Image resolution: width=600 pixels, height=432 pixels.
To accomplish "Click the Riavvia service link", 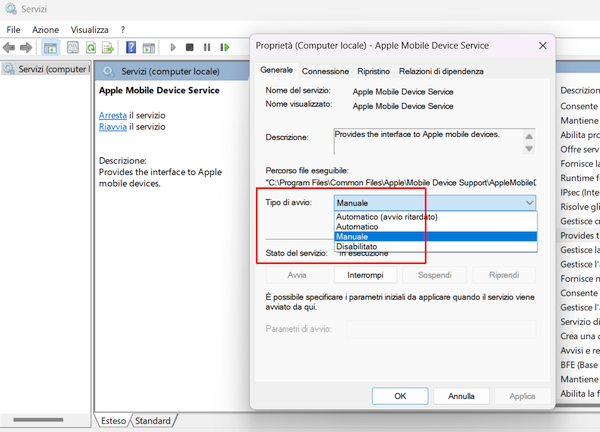I will 112,127.
